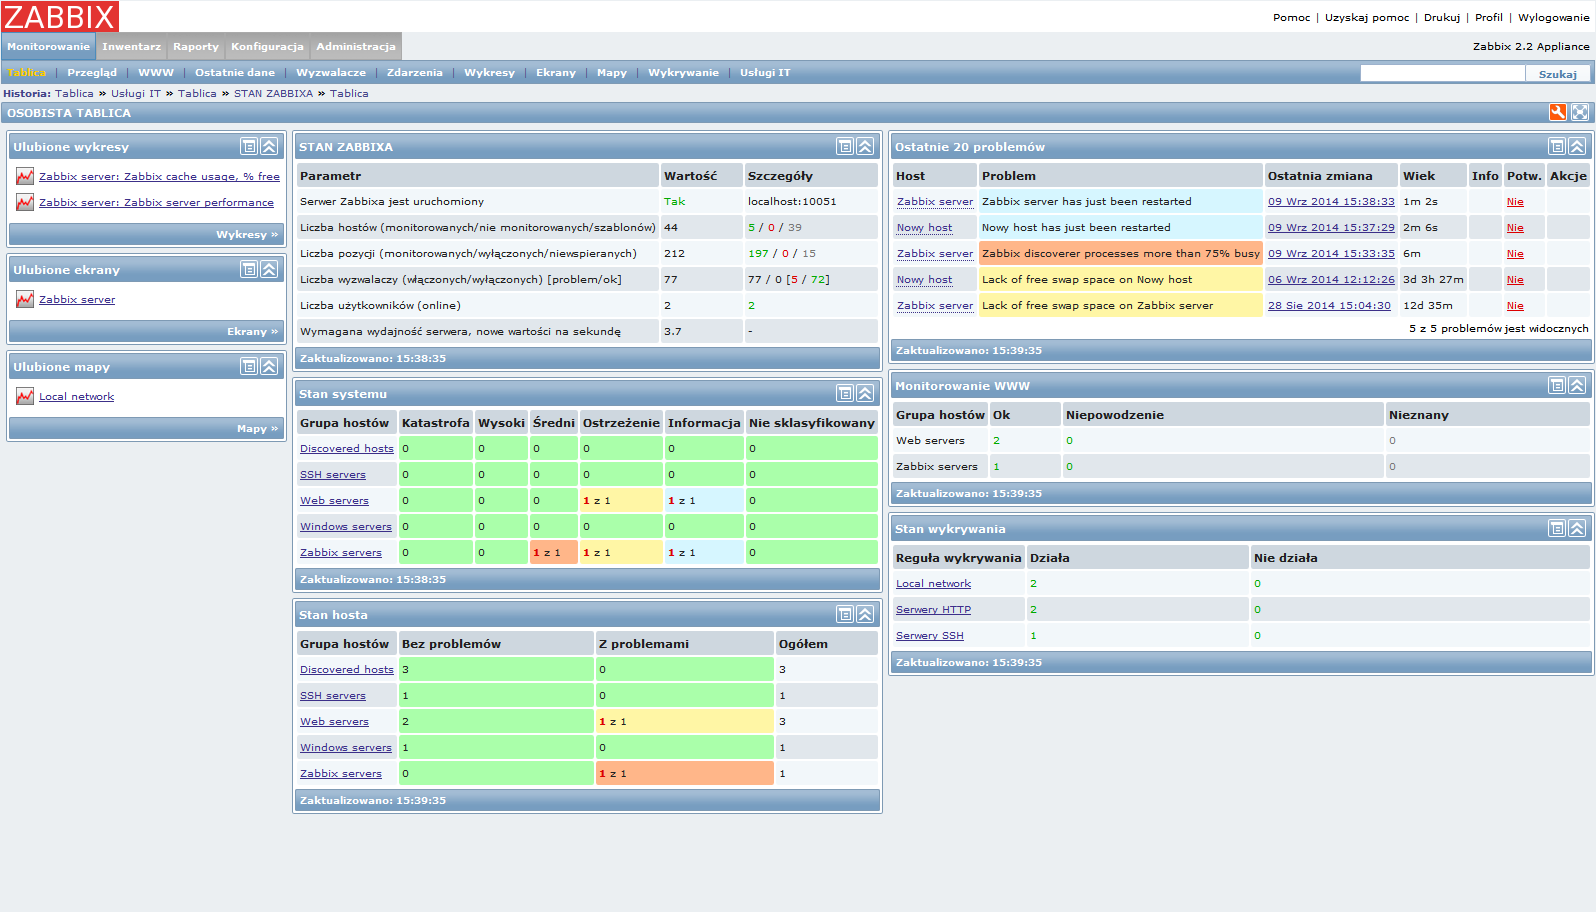Screen dimensions: 1596x912
Task: Collapse the STAN ZABBIXA widget
Action: [x=865, y=146]
